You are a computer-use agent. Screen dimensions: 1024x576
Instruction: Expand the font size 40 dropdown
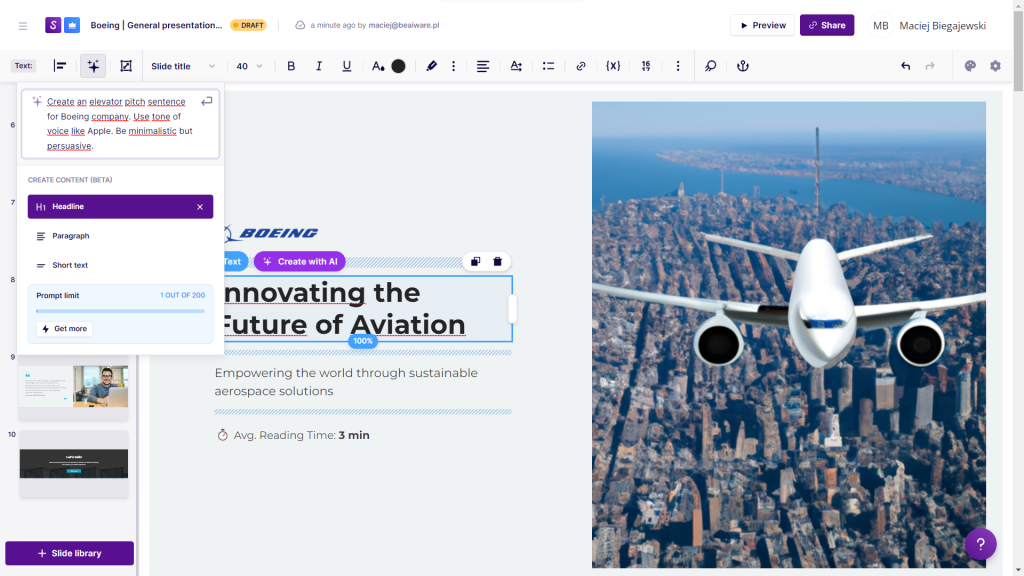[x=250, y=66]
